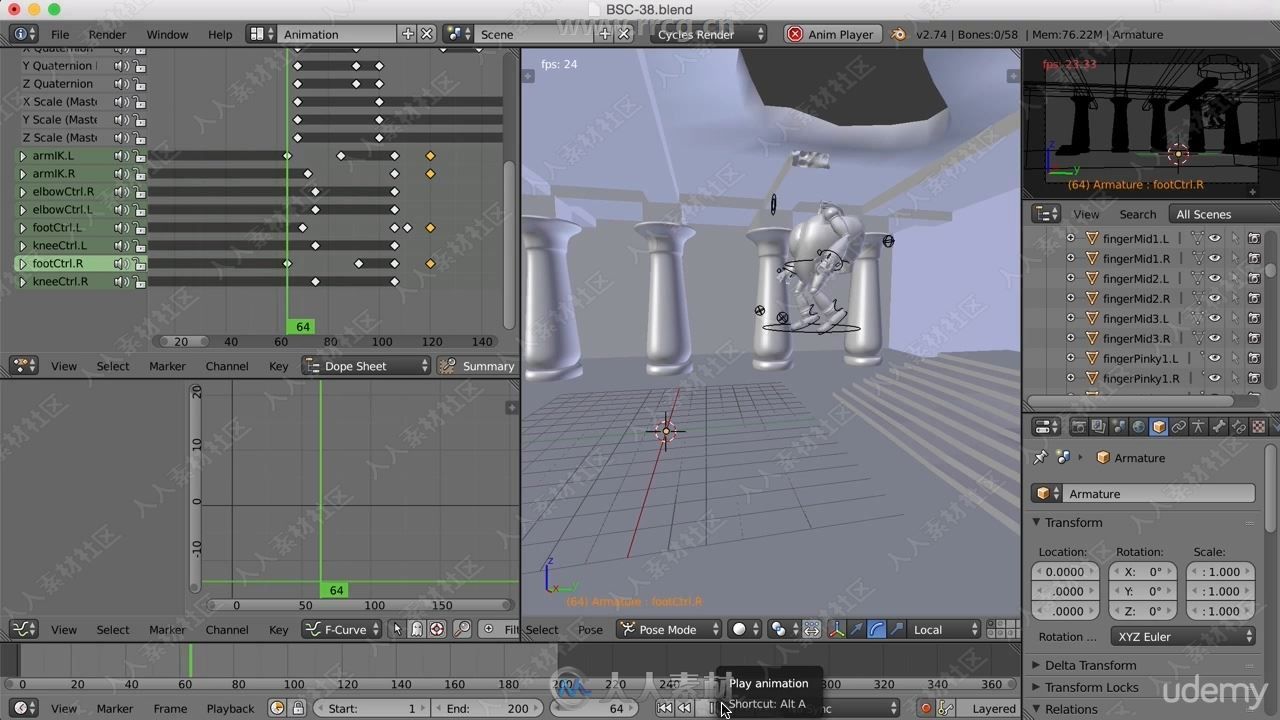Image resolution: width=1280 pixels, height=720 pixels.
Task: Expand the footCtrl.L channel group
Action: [22, 228]
